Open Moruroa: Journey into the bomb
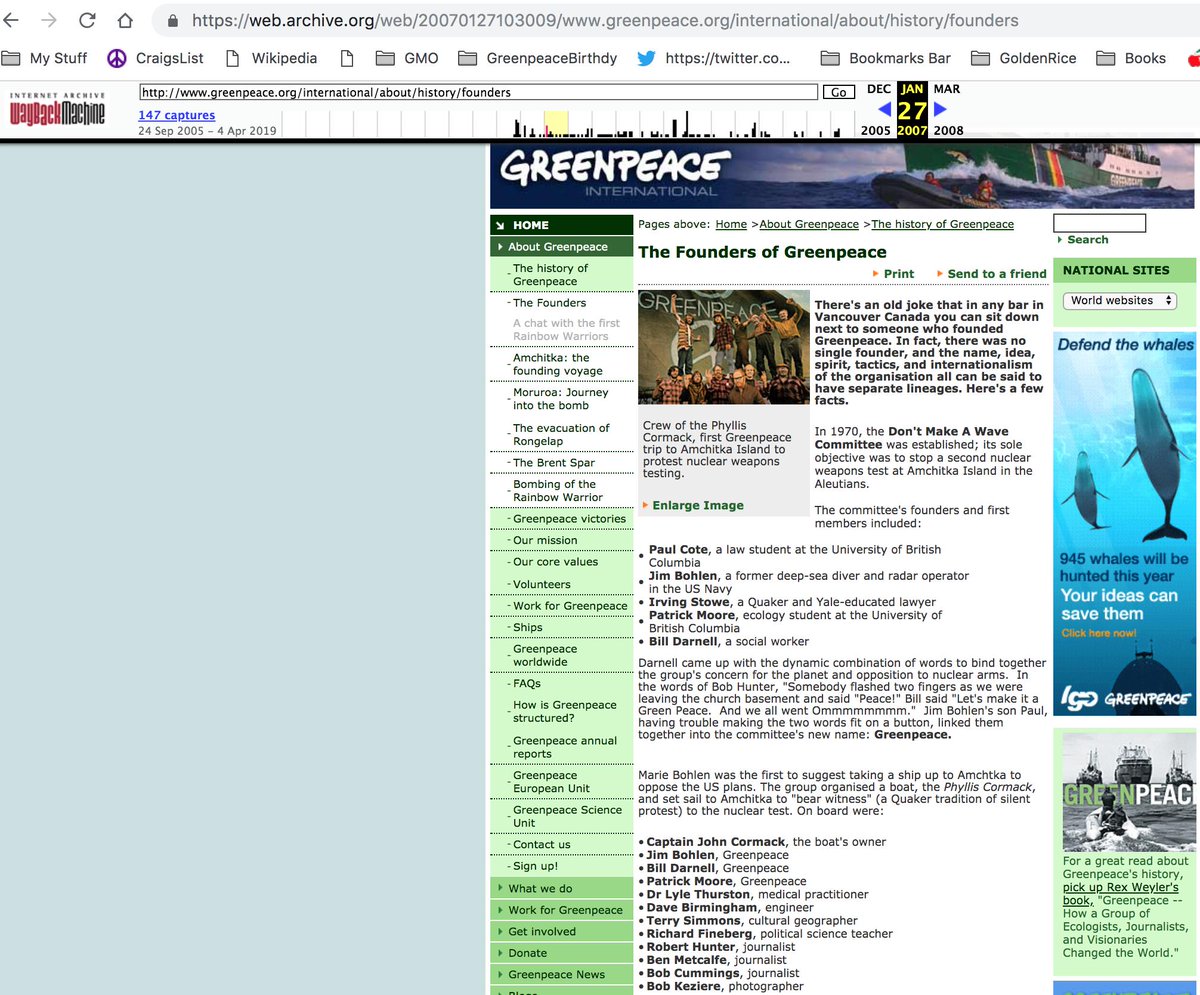Image resolution: width=1200 pixels, height=995 pixels. pyautogui.click(x=560, y=399)
